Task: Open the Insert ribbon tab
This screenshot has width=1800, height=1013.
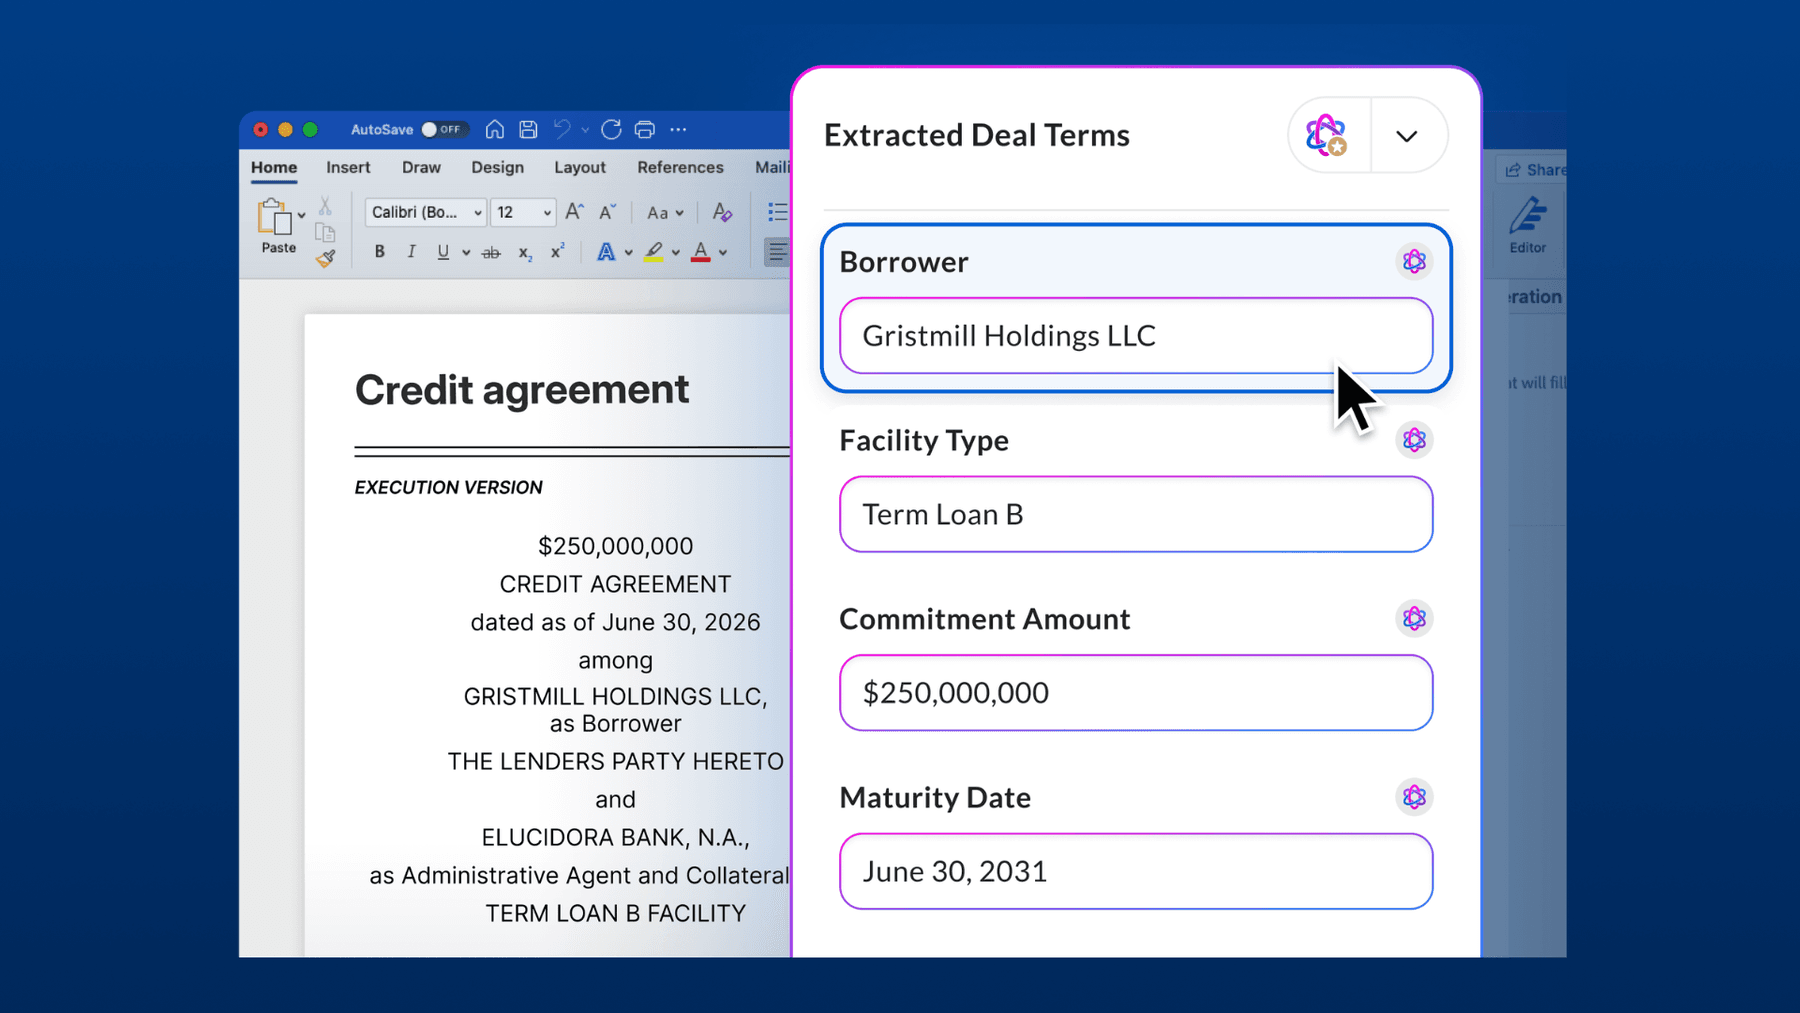Action: pyautogui.click(x=348, y=167)
